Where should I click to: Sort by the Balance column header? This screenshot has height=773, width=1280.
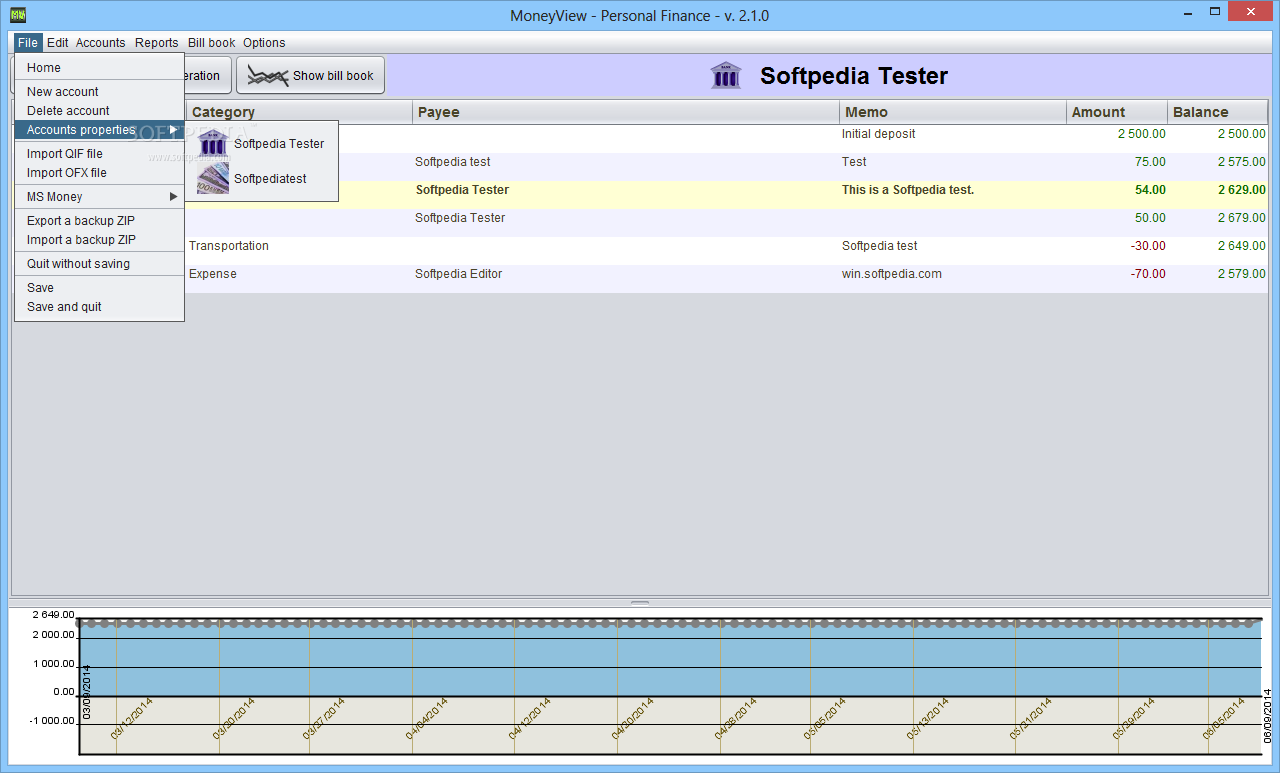tap(1218, 112)
